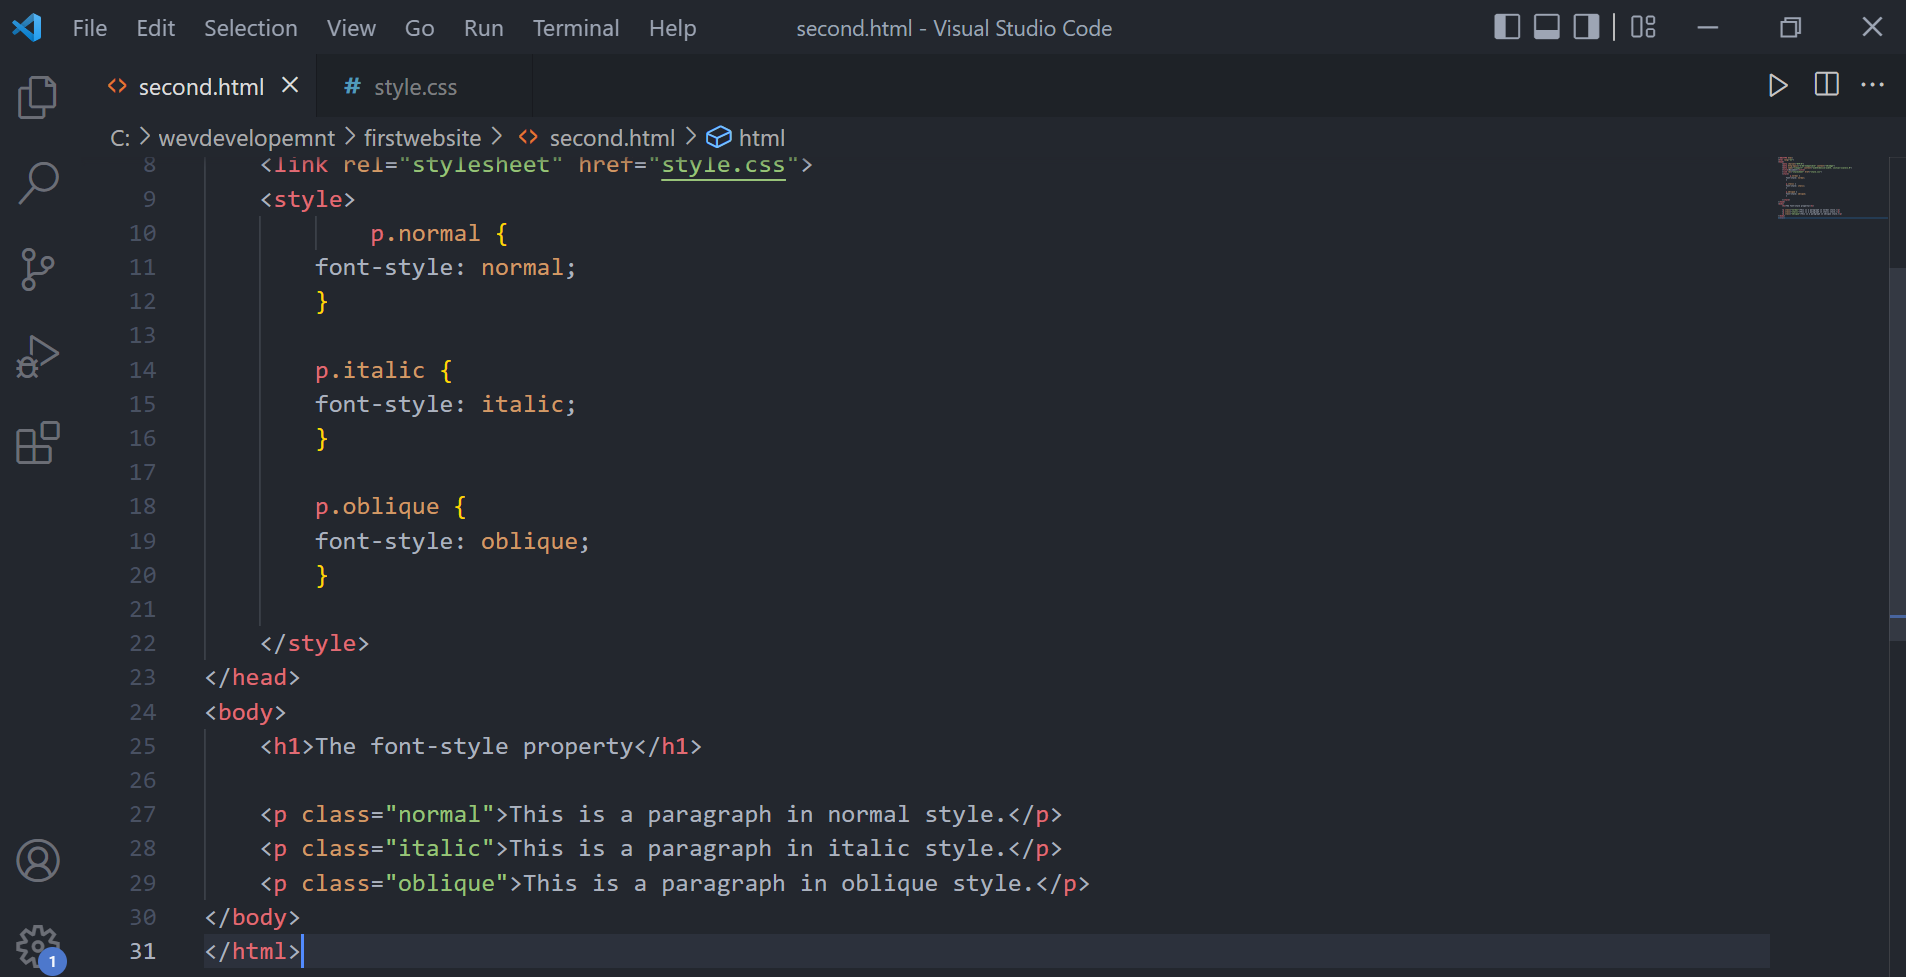
Task: Expand the firstwebsite breadcrumb folder
Action: 422,138
